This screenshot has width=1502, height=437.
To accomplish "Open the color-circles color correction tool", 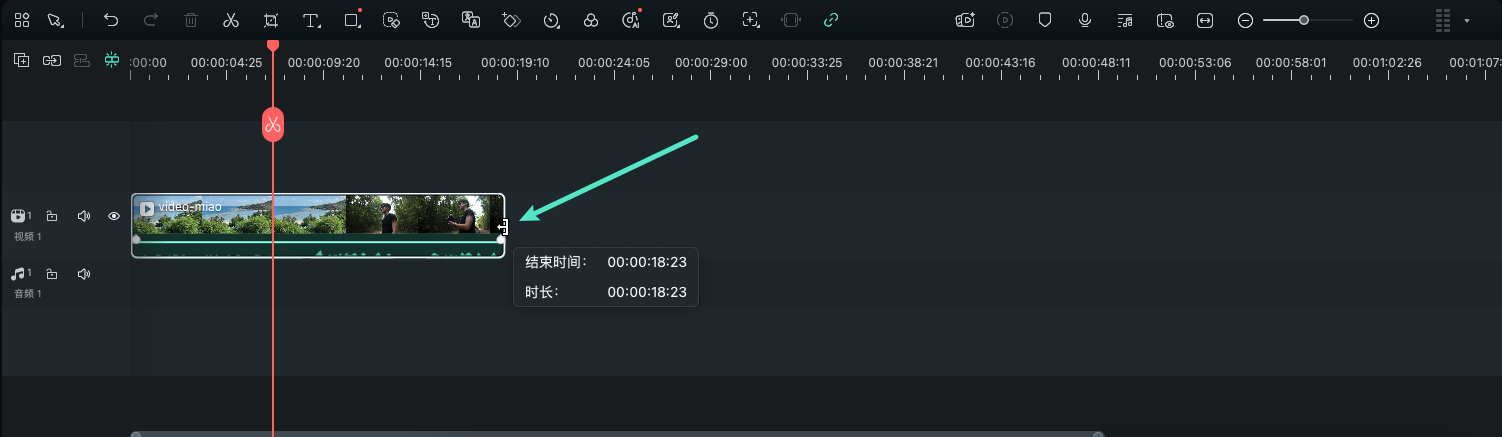I will (591, 20).
